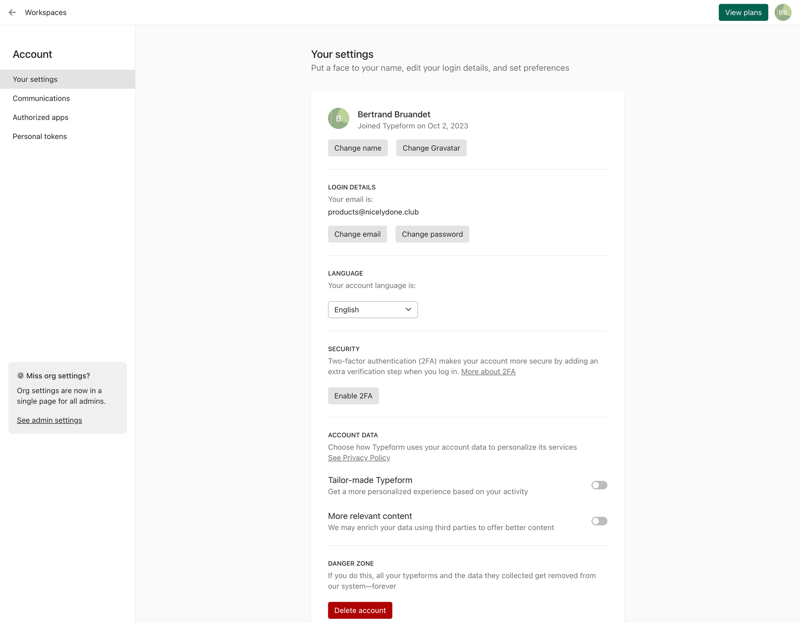Switch to Personal tokens
Image resolution: width=800 pixels, height=623 pixels.
pos(39,136)
